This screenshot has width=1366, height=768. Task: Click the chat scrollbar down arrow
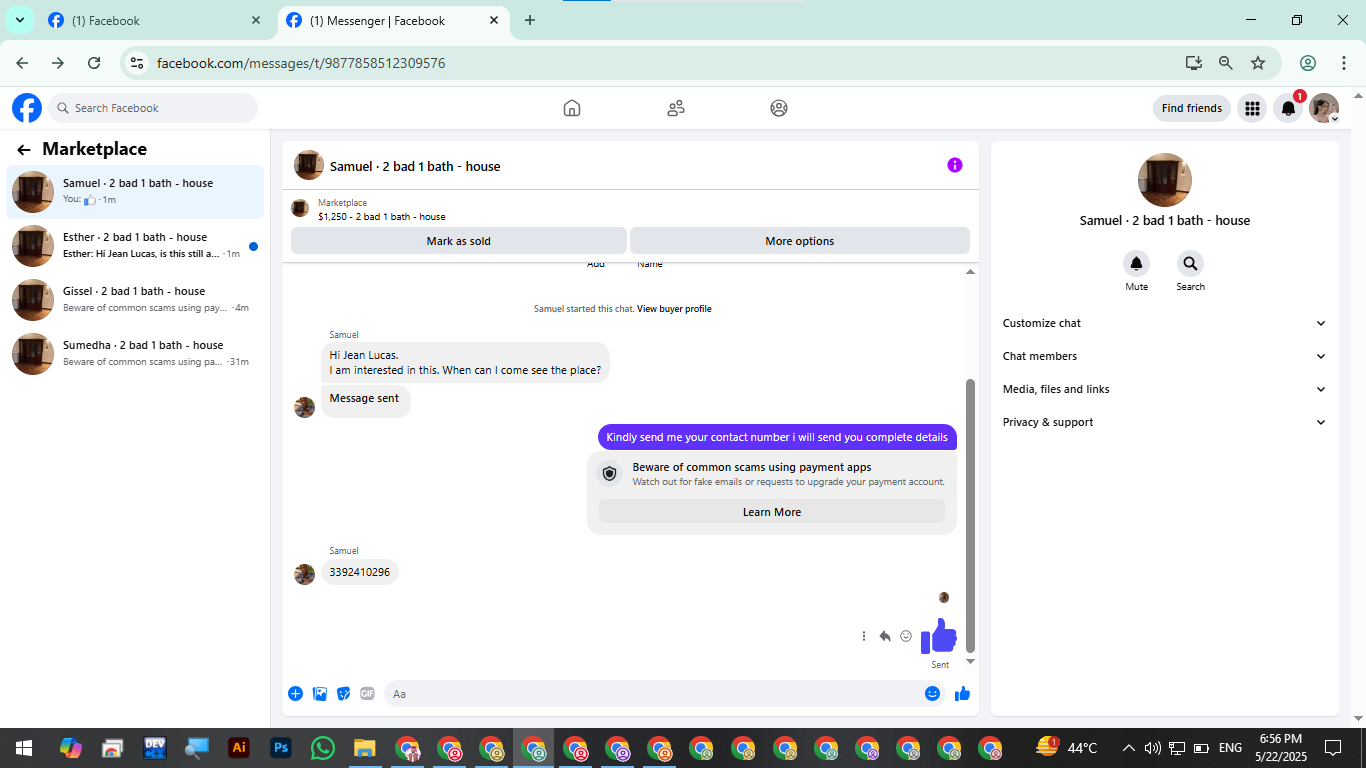pos(970,661)
